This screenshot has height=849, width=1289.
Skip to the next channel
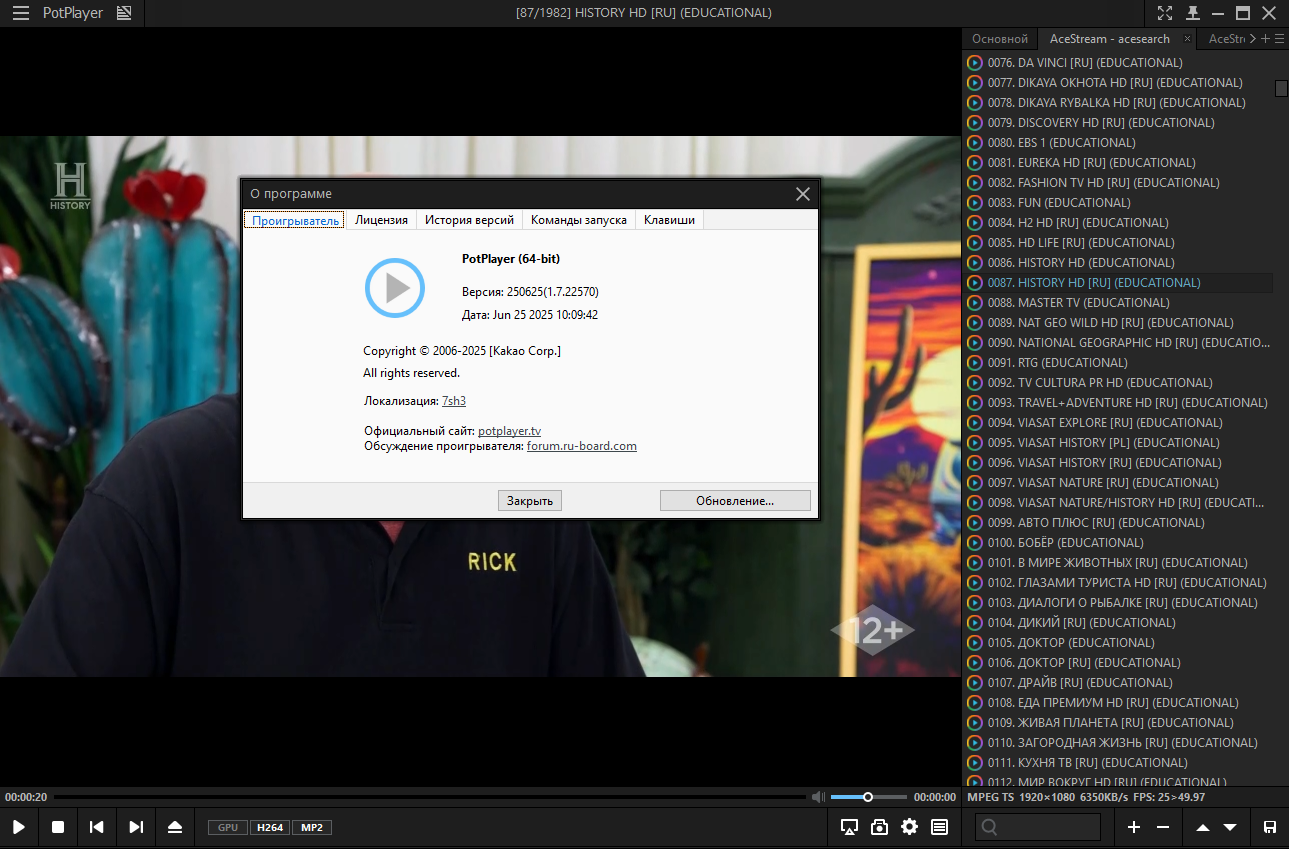(x=136, y=827)
